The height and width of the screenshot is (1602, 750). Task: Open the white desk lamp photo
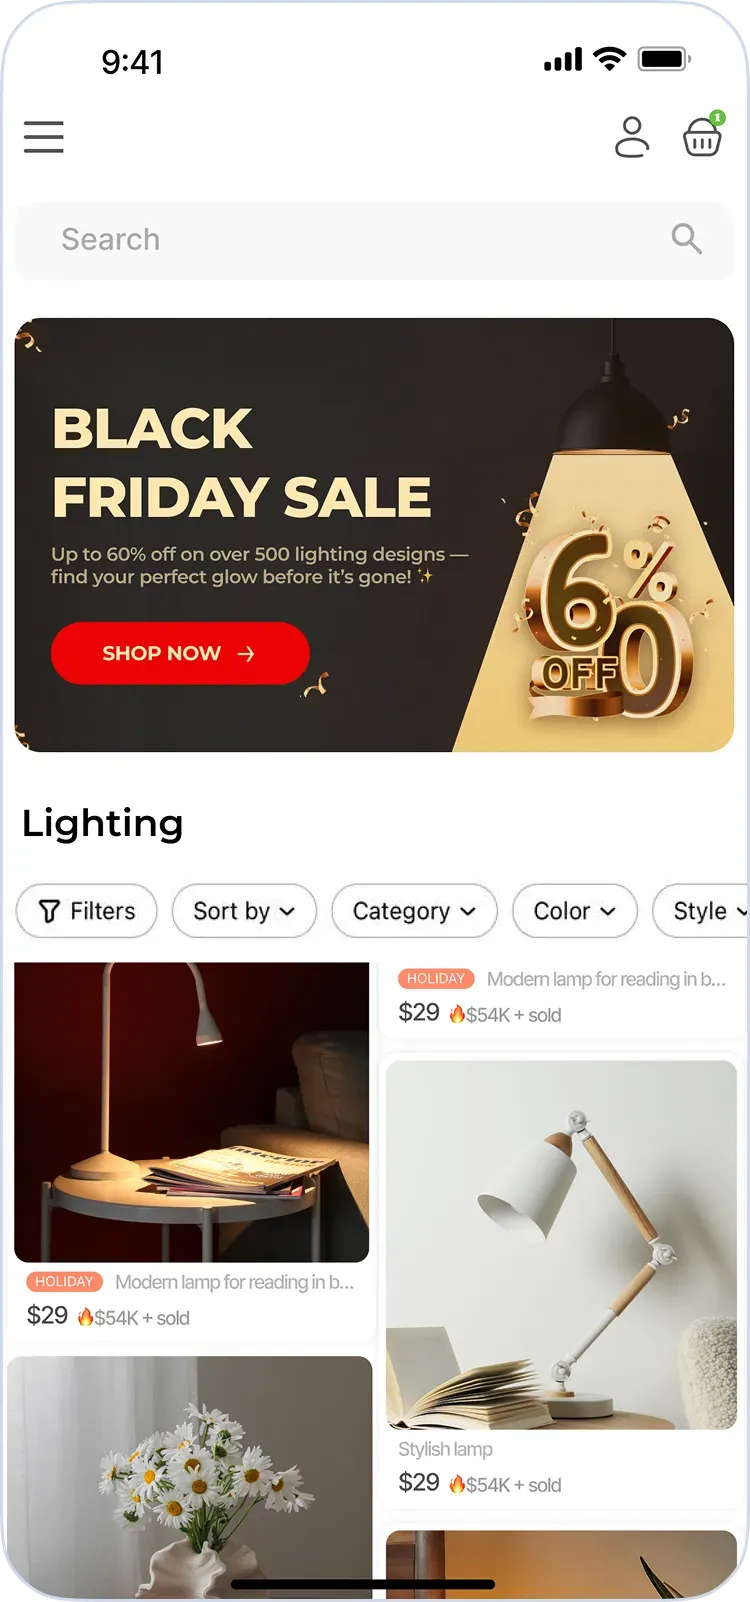(561, 1245)
